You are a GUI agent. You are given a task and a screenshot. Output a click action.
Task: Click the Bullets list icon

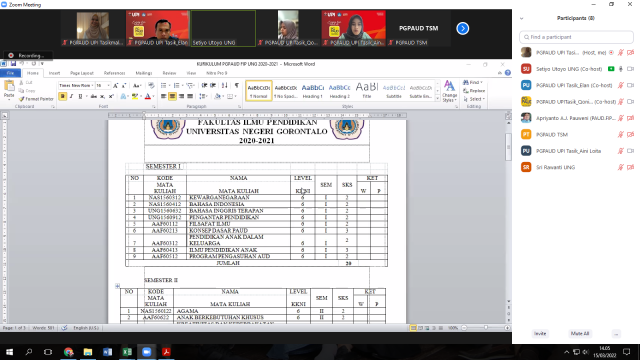pyautogui.click(x=164, y=85)
